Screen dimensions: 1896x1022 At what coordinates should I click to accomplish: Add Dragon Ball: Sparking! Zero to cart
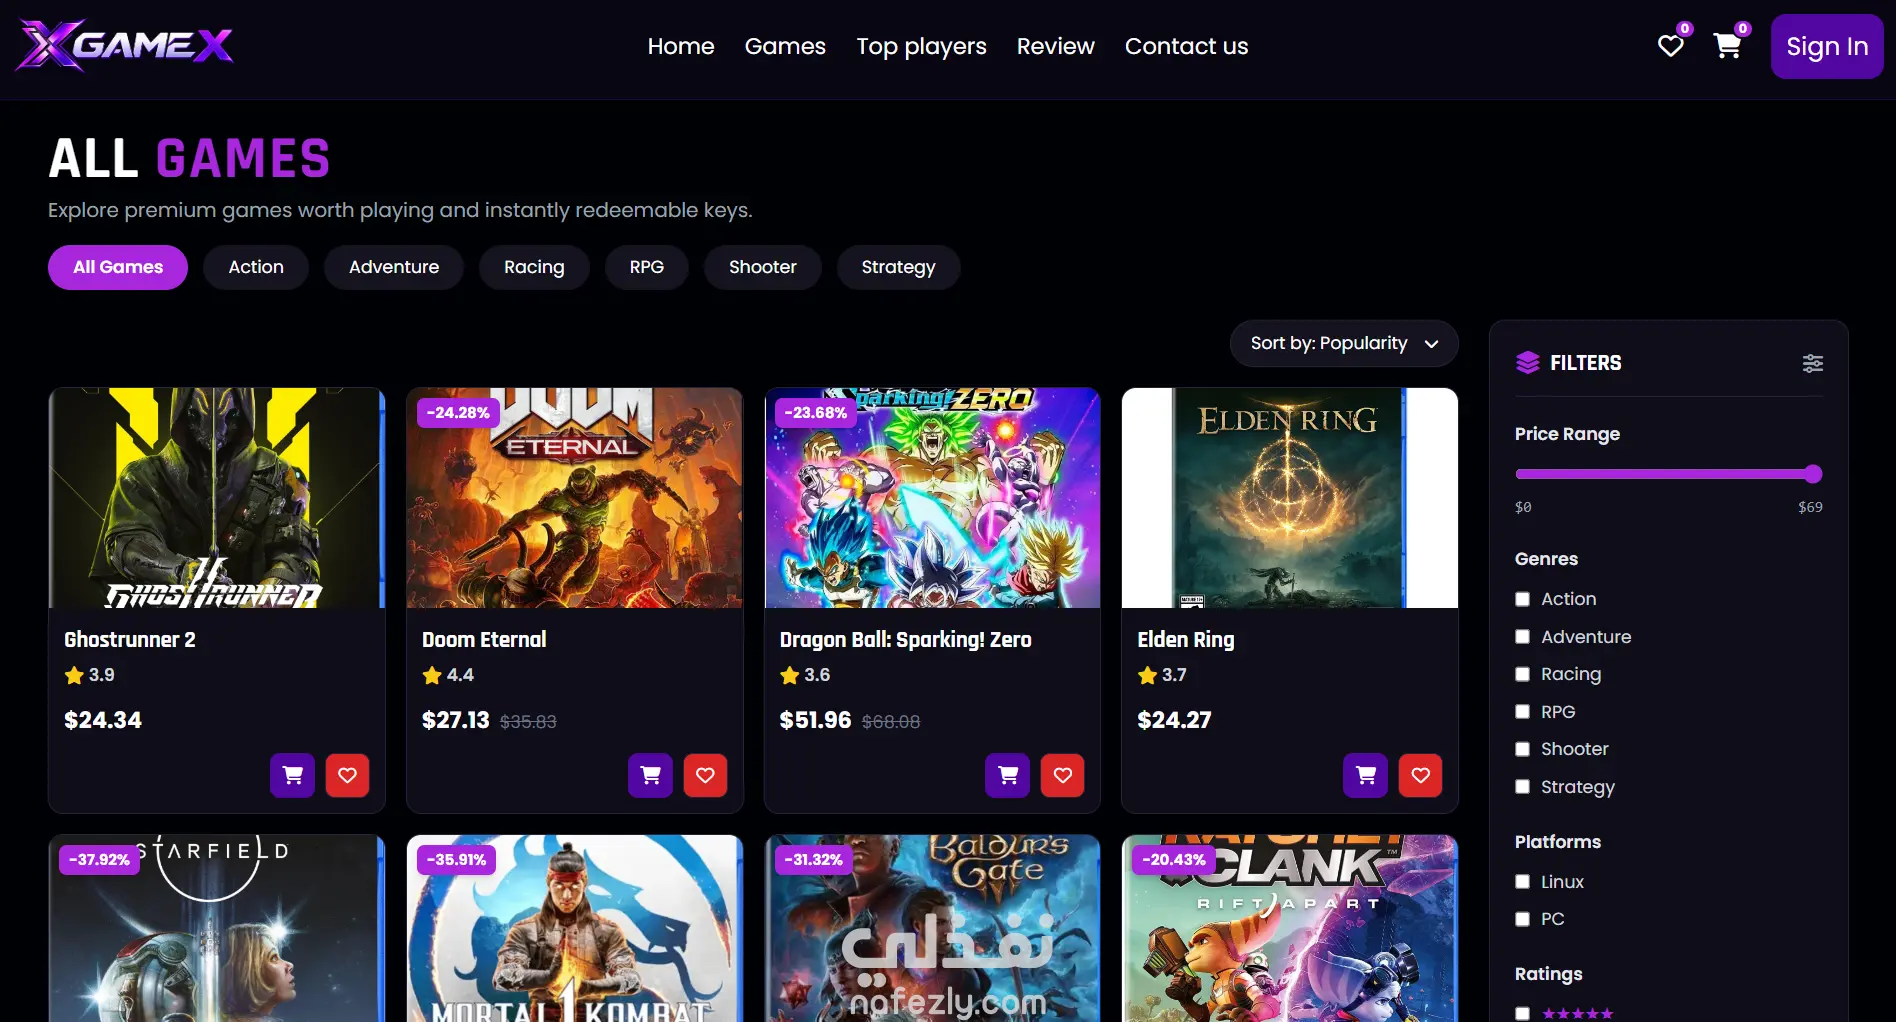1008,775
